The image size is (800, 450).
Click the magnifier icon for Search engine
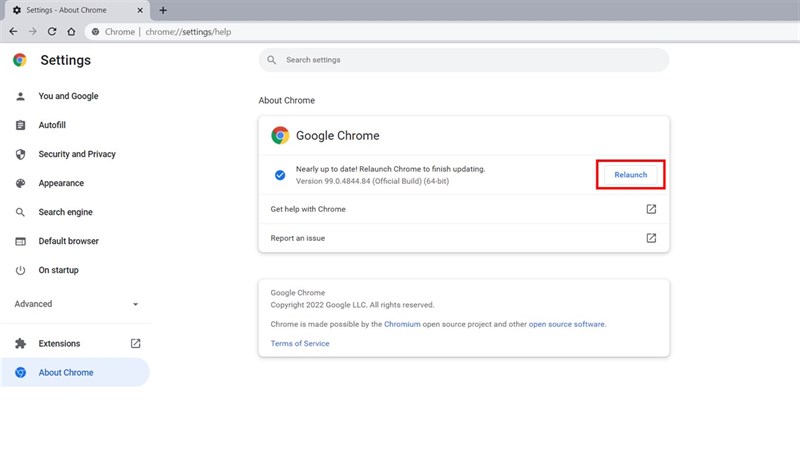[x=20, y=212]
